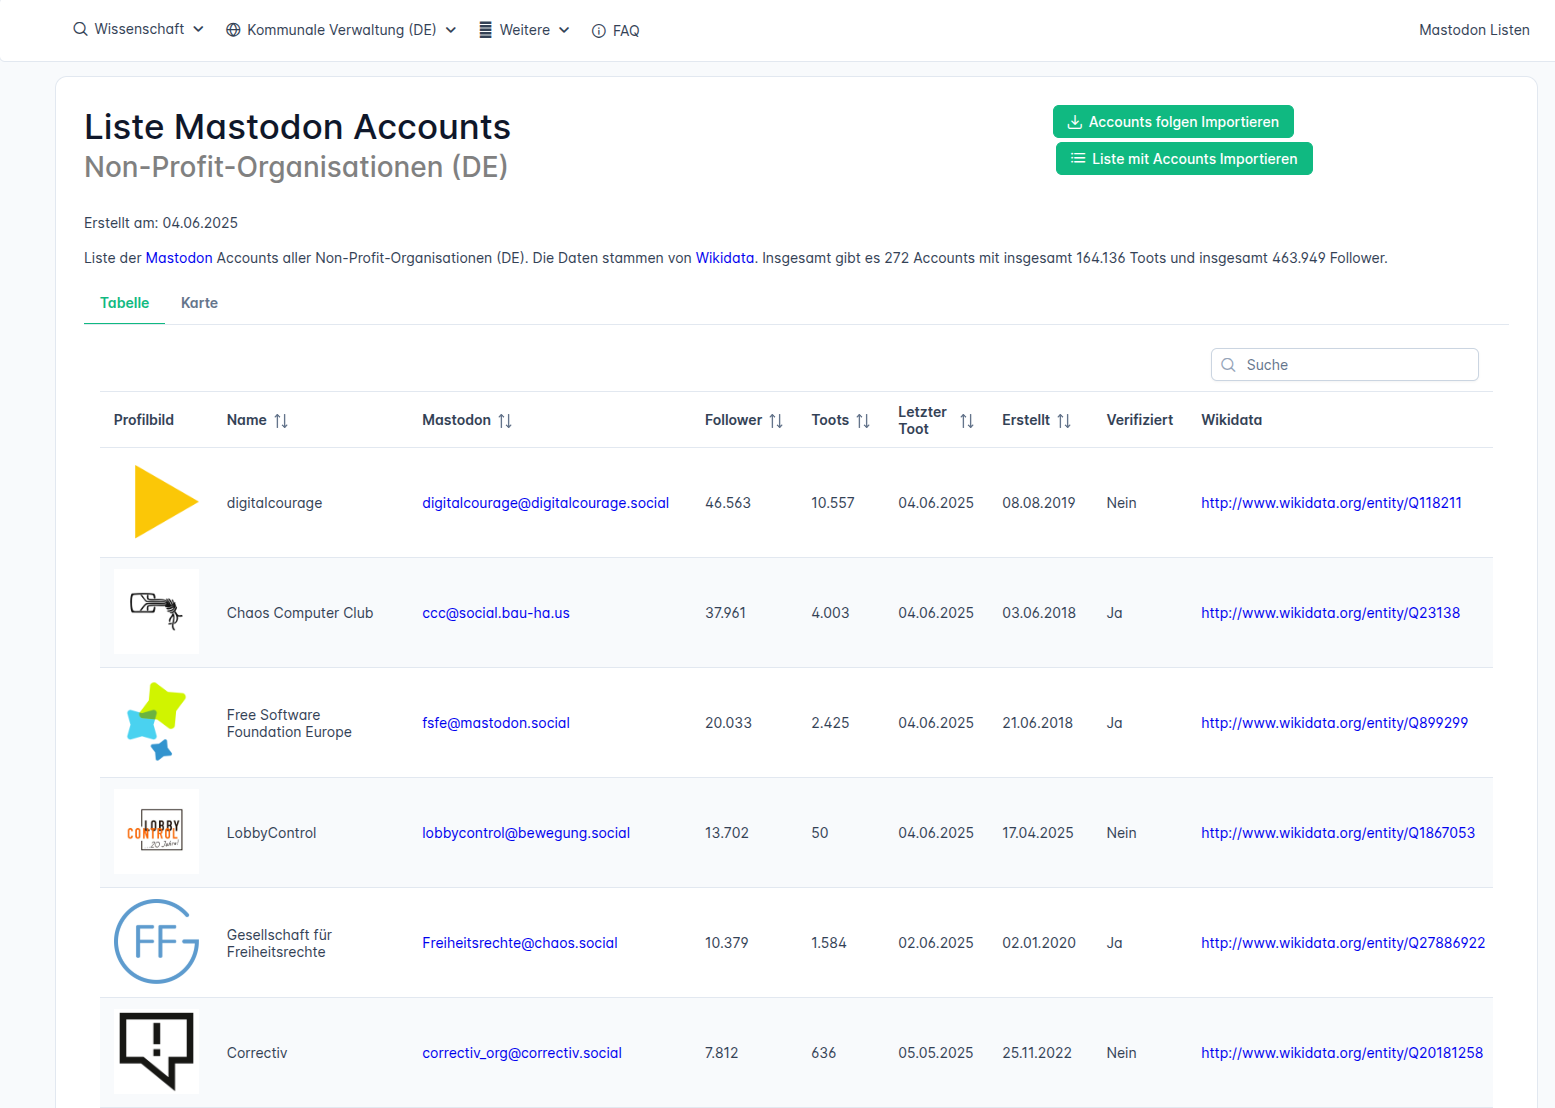Sort table by Follower column arrows

point(776,421)
